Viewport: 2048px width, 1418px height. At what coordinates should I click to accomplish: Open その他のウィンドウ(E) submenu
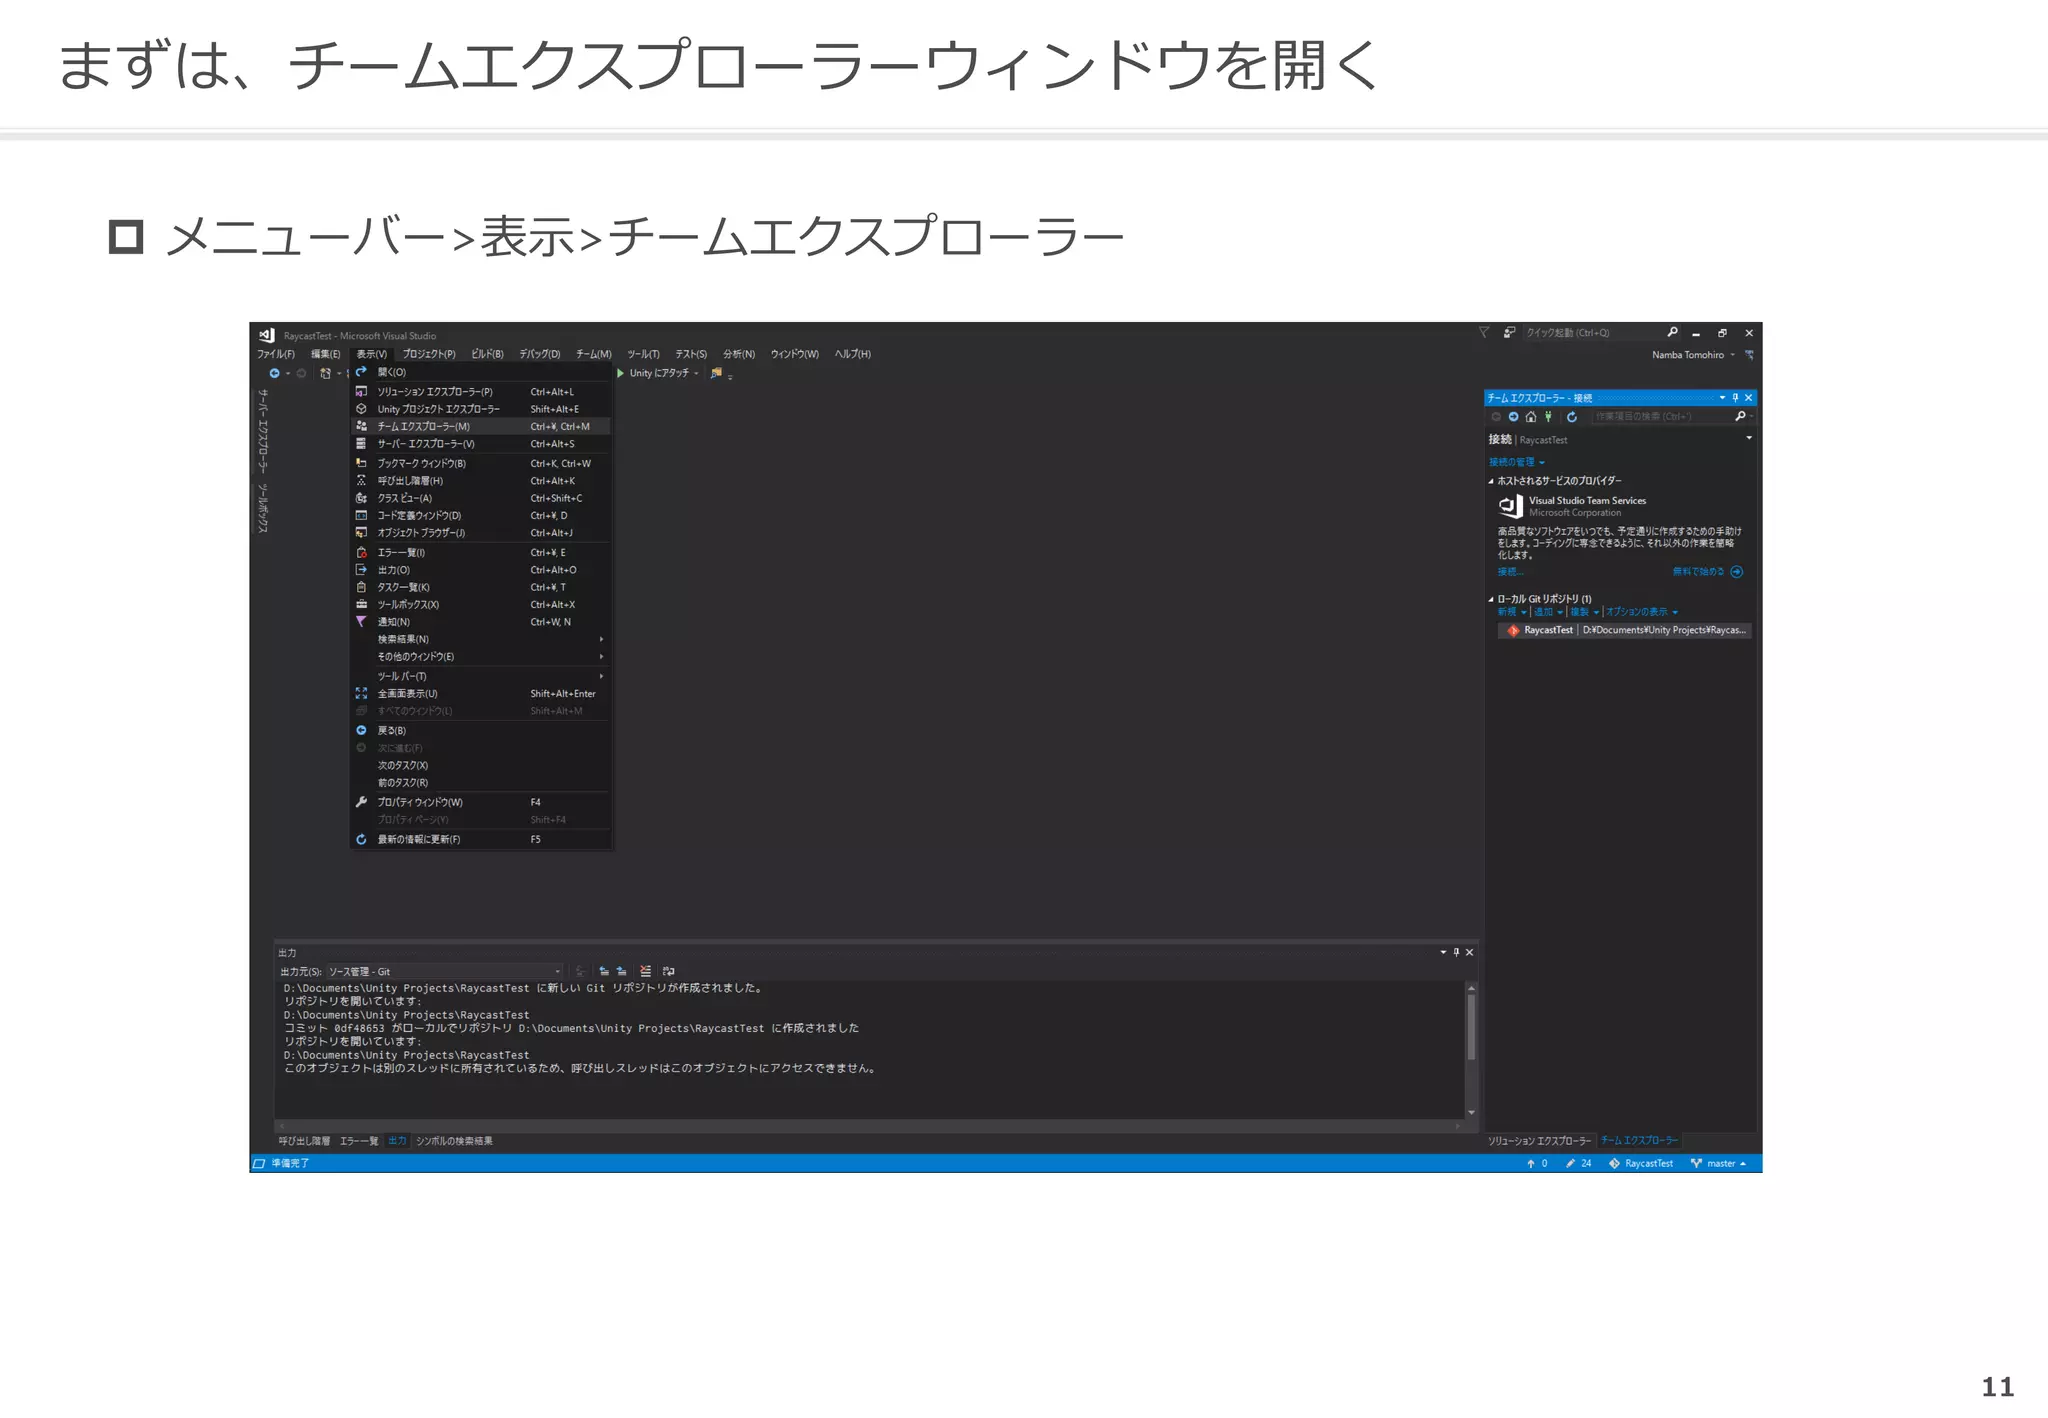click(x=481, y=657)
